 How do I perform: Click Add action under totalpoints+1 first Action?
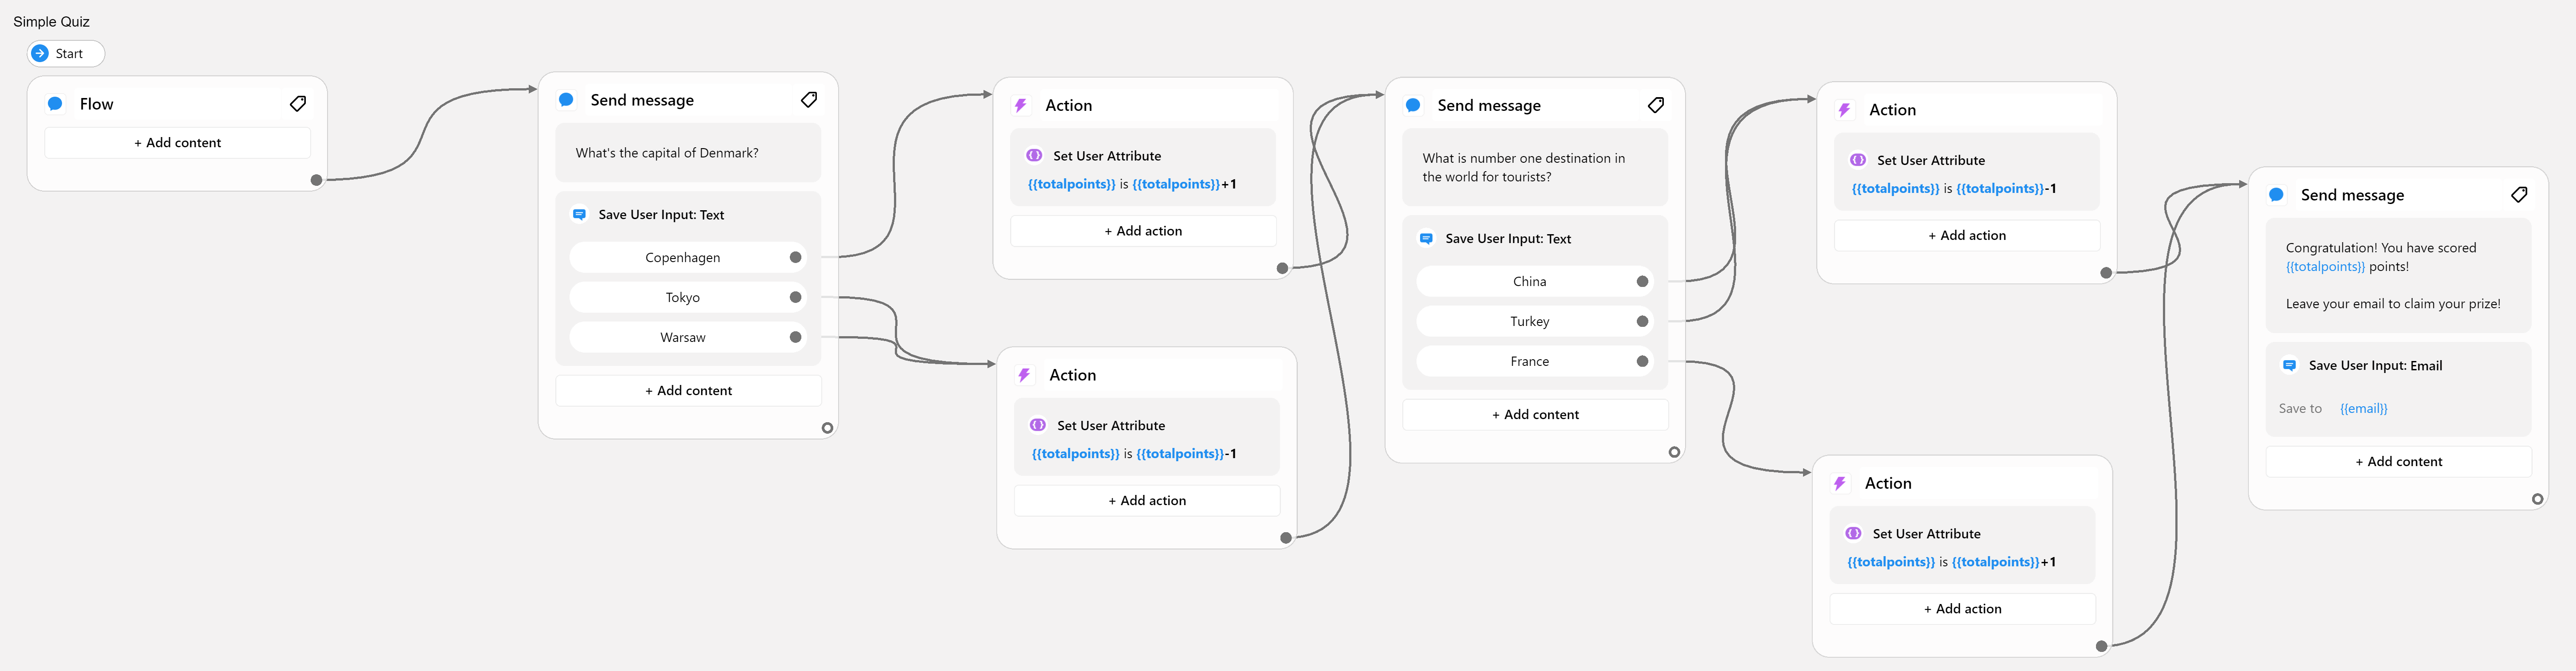click(x=1143, y=231)
